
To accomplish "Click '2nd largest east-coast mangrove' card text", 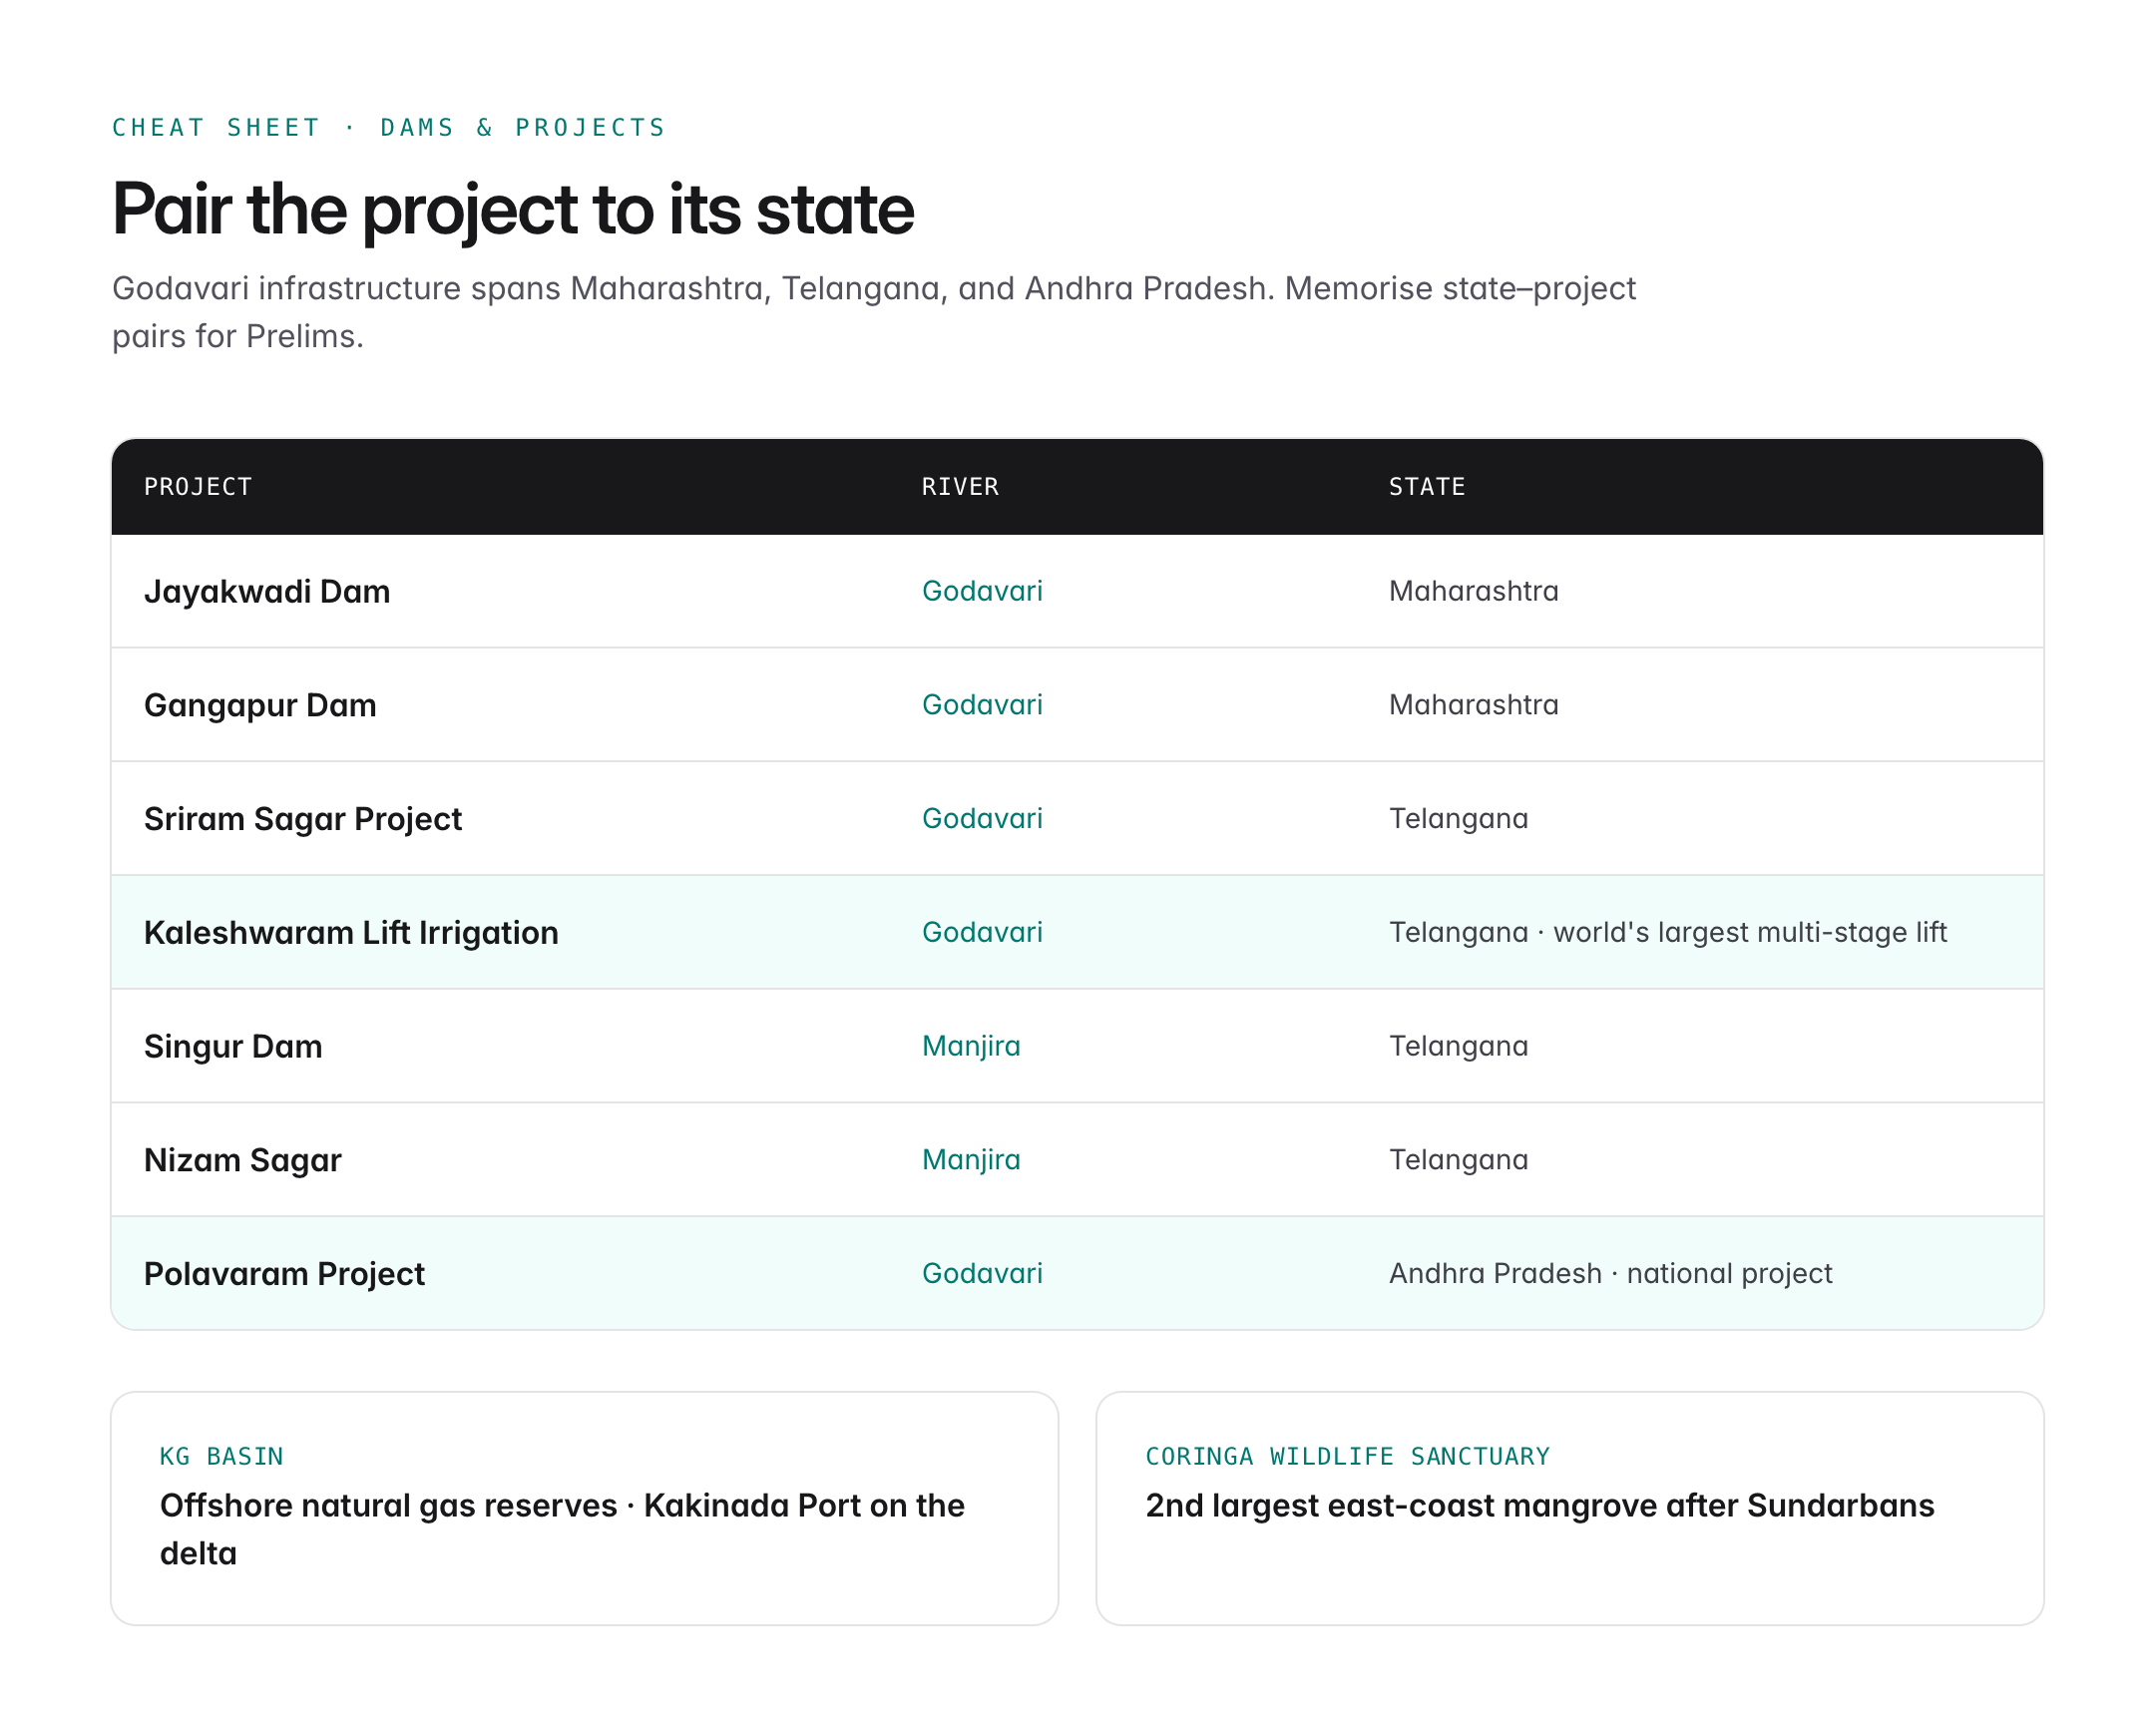I will [x=1540, y=1506].
